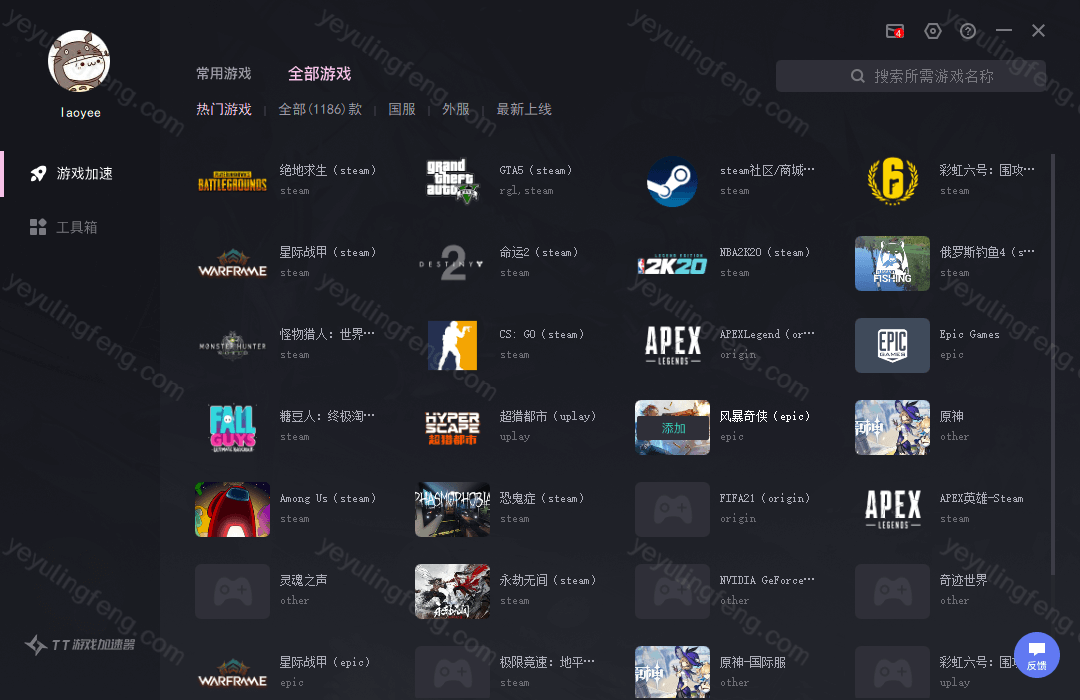Image resolution: width=1080 pixels, height=700 pixels.
Task: Click the Warframe logo for 星际战甲 (epic)
Action: coord(232,672)
